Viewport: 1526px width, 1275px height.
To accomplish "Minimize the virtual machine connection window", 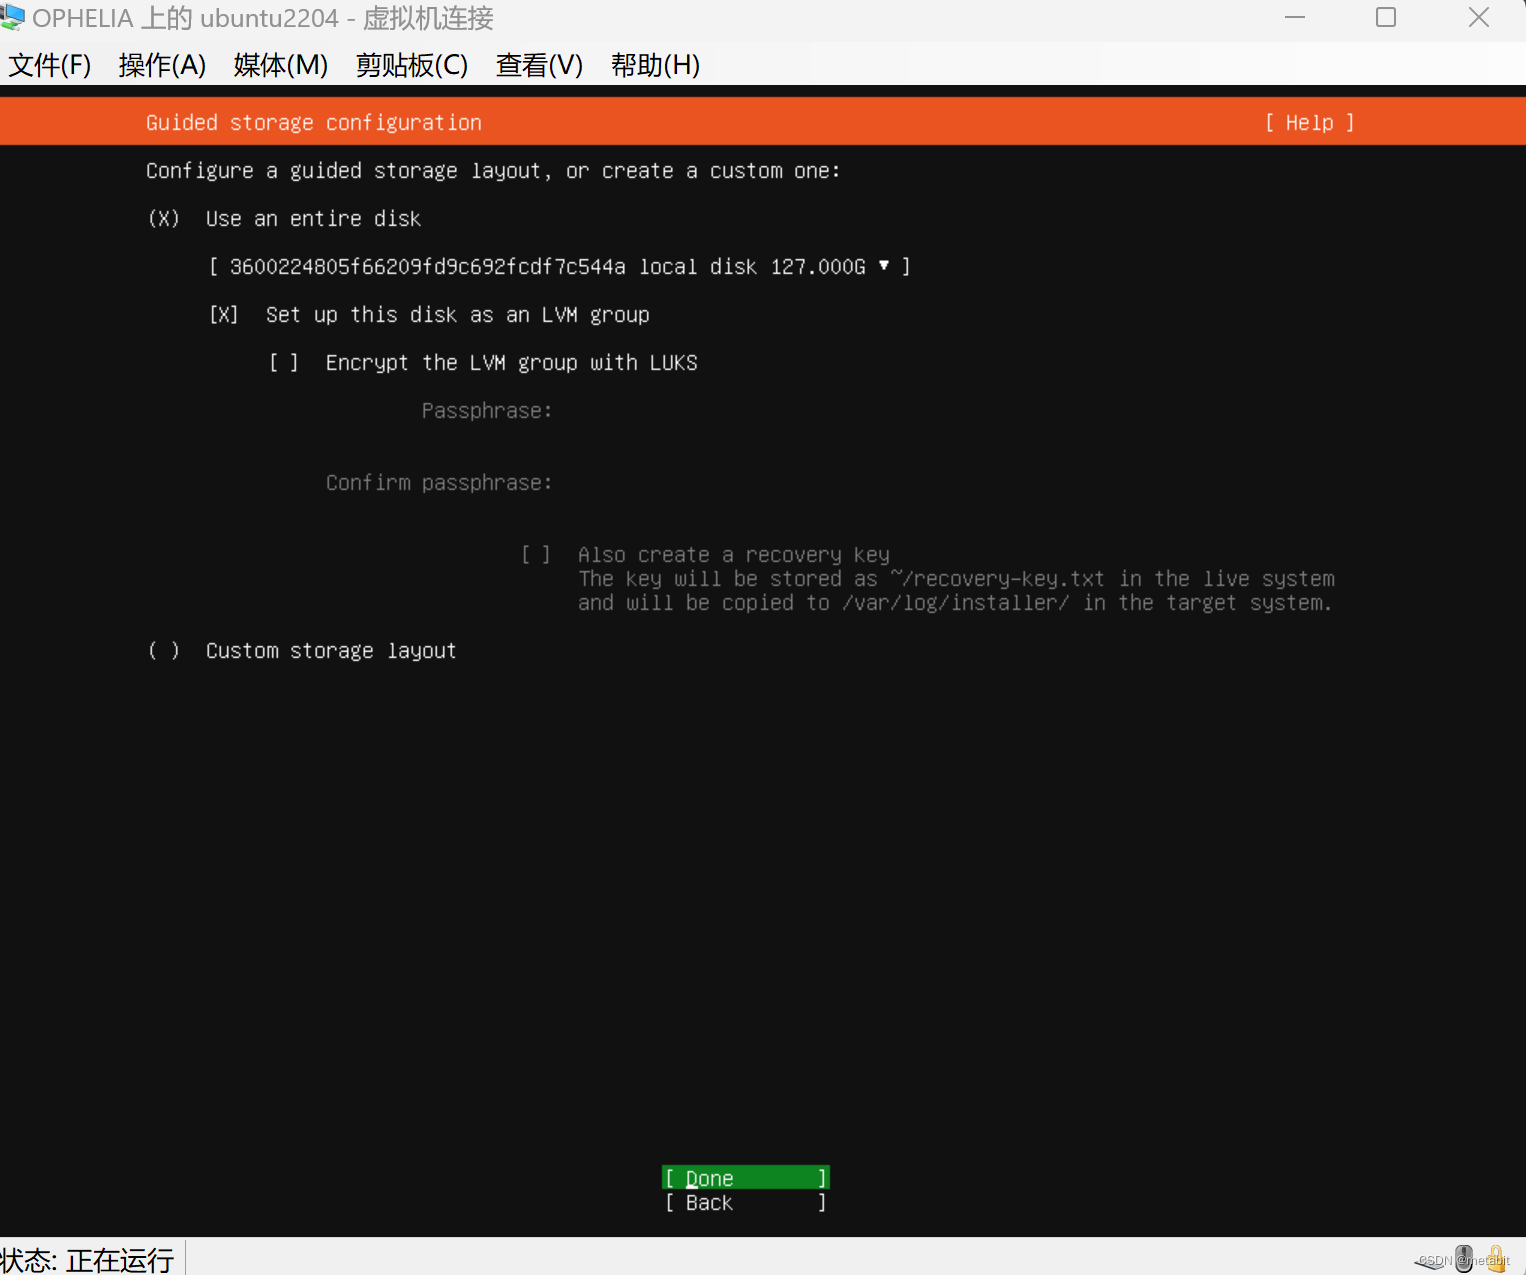I will click(1295, 17).
